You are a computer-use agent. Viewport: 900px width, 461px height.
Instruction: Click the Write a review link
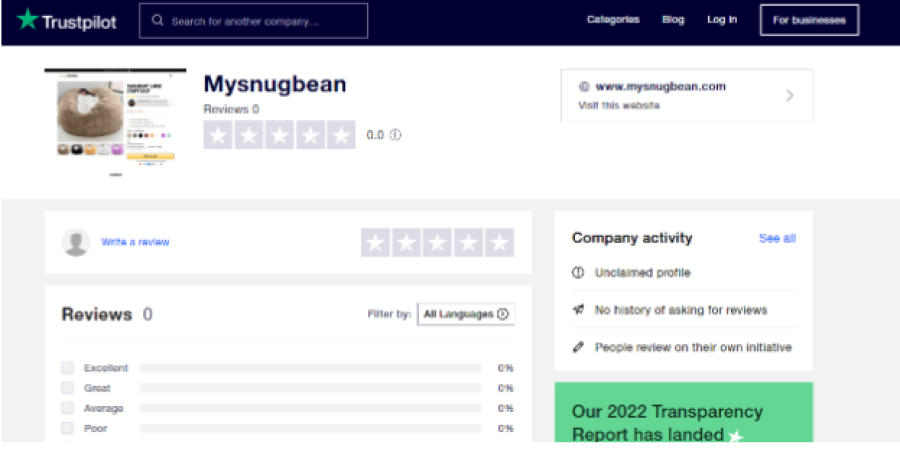pos(135,242)
